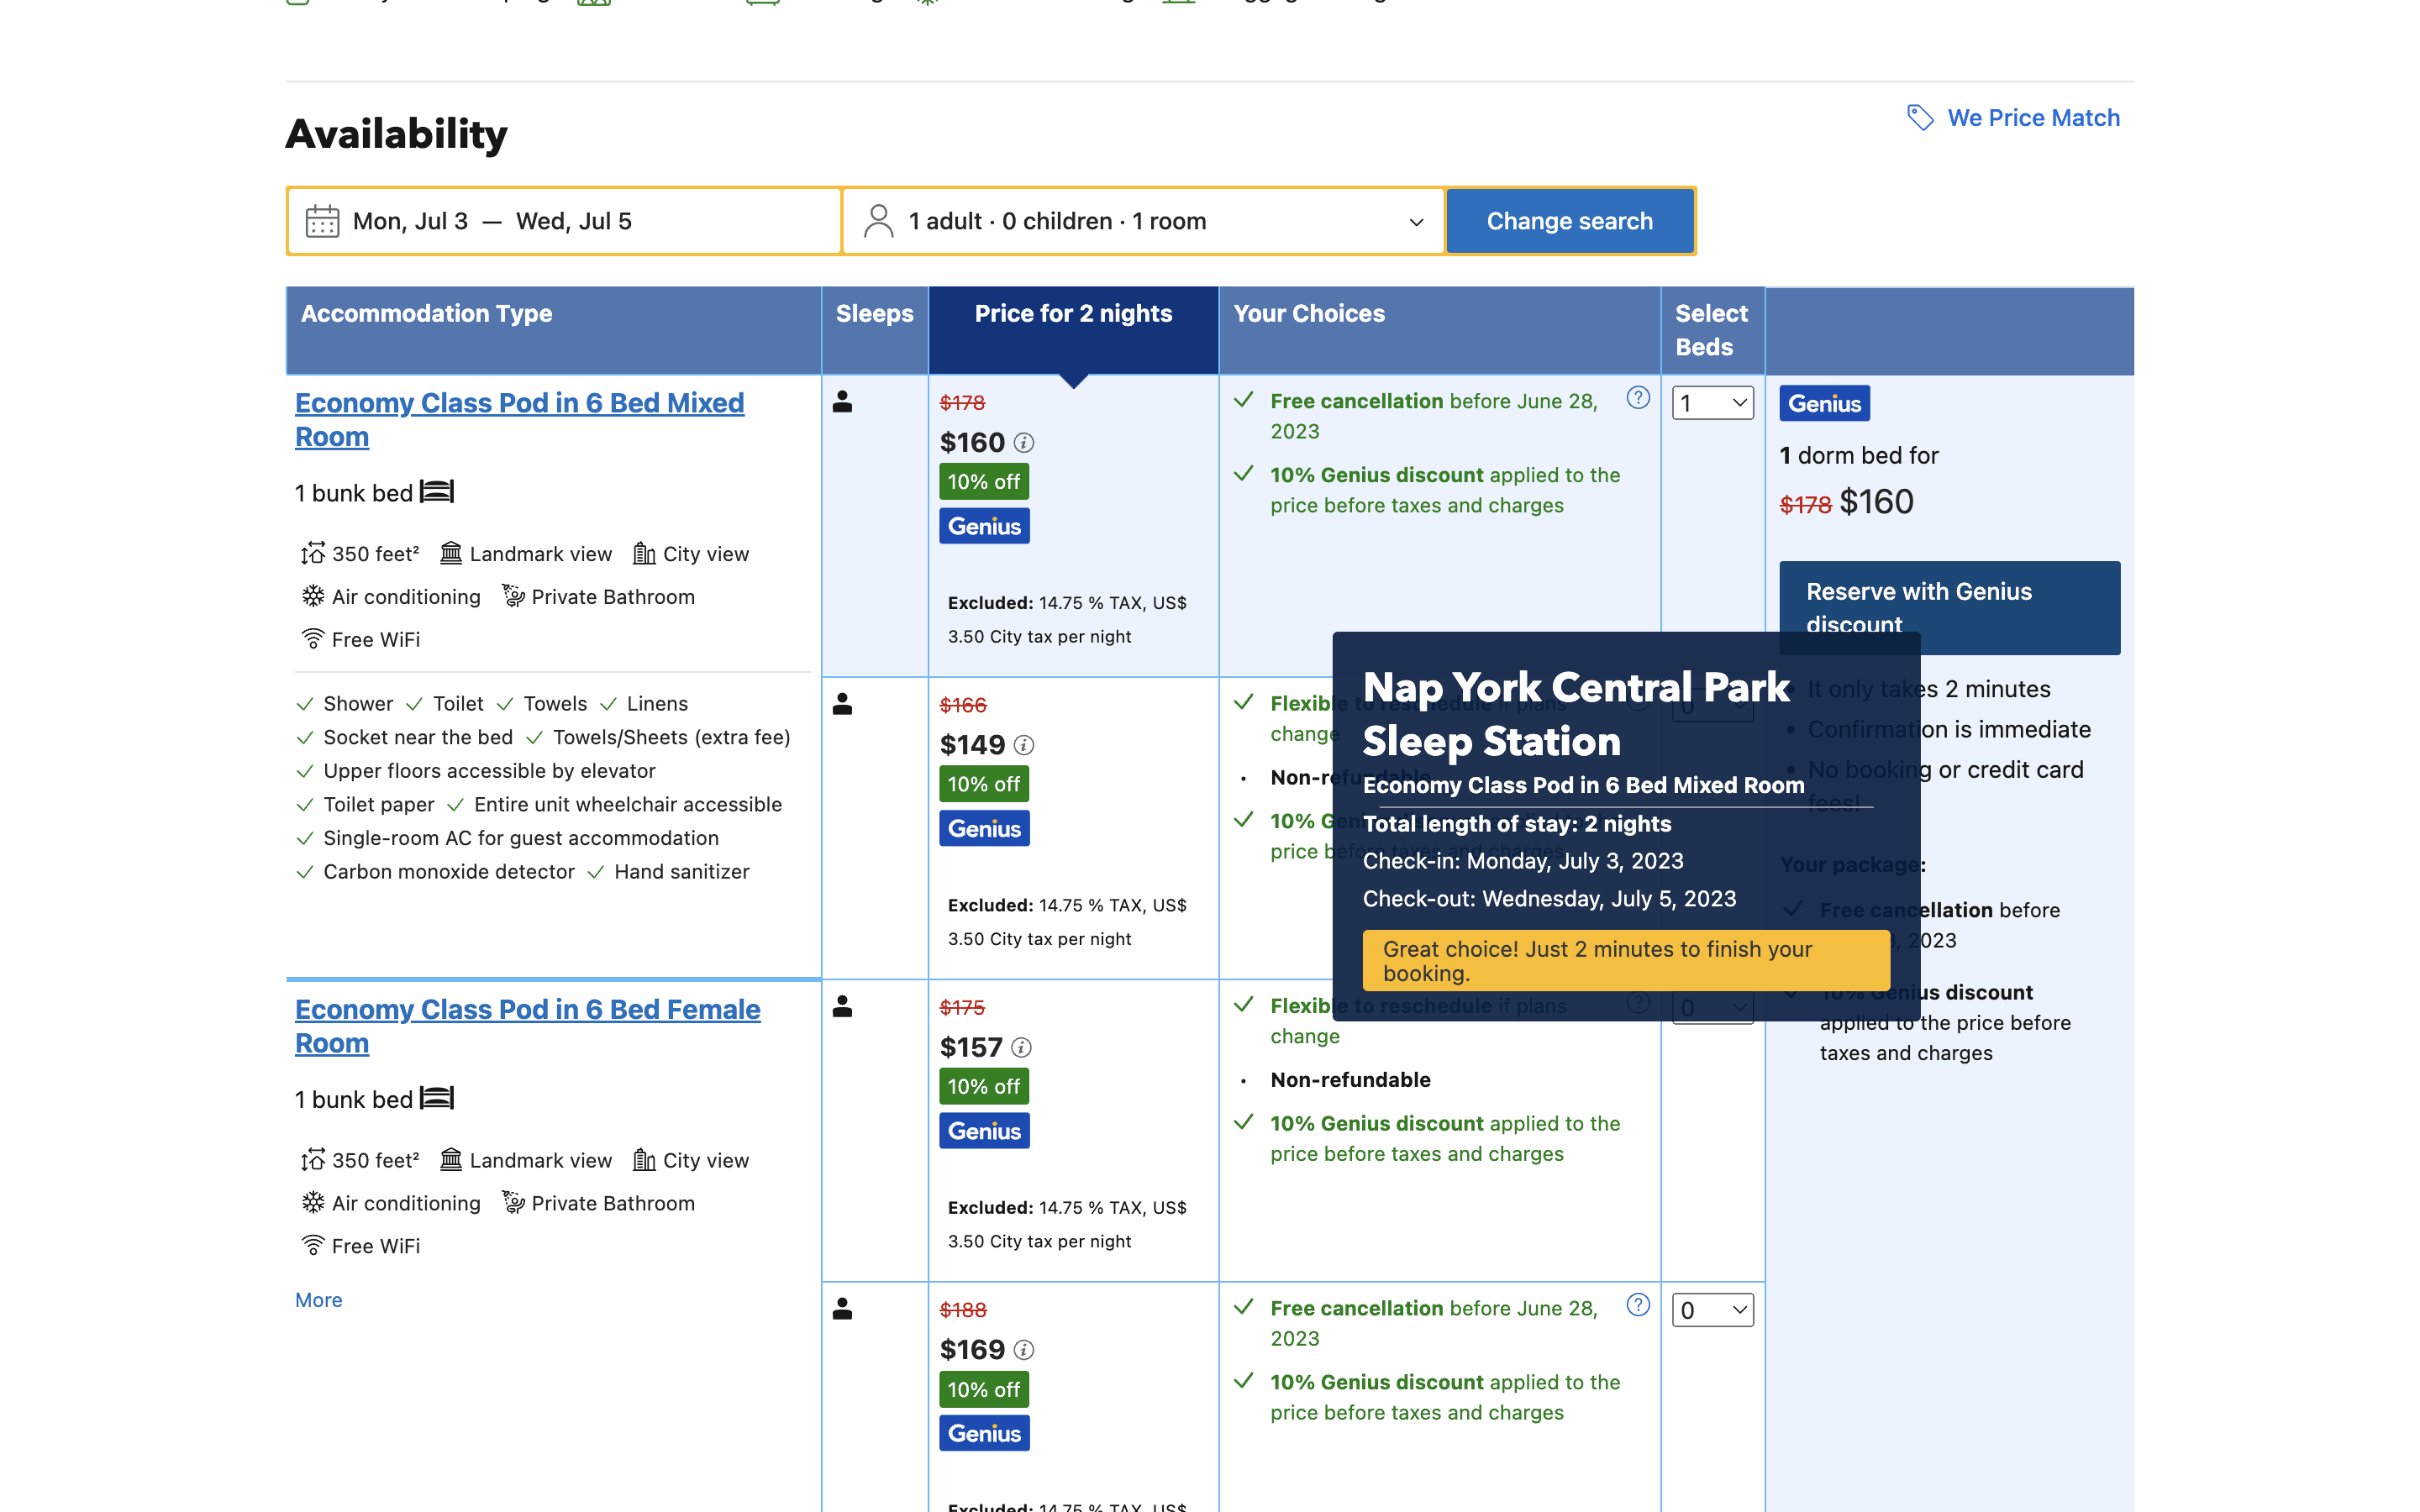This screenshot has width=2420, height=1512.
Task: Click help icon beside last Free cancellation
Action: [1638, 1305]
